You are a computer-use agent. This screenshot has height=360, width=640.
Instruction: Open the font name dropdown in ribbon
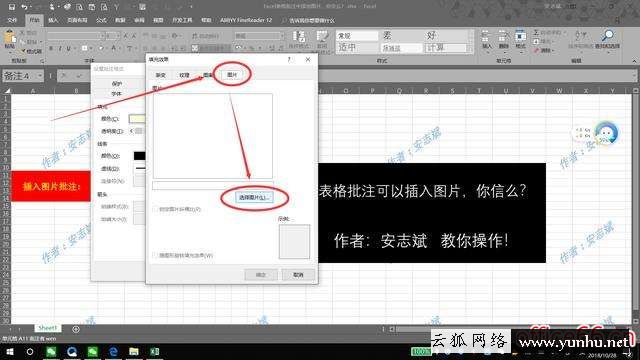click(x=102, y=36)
